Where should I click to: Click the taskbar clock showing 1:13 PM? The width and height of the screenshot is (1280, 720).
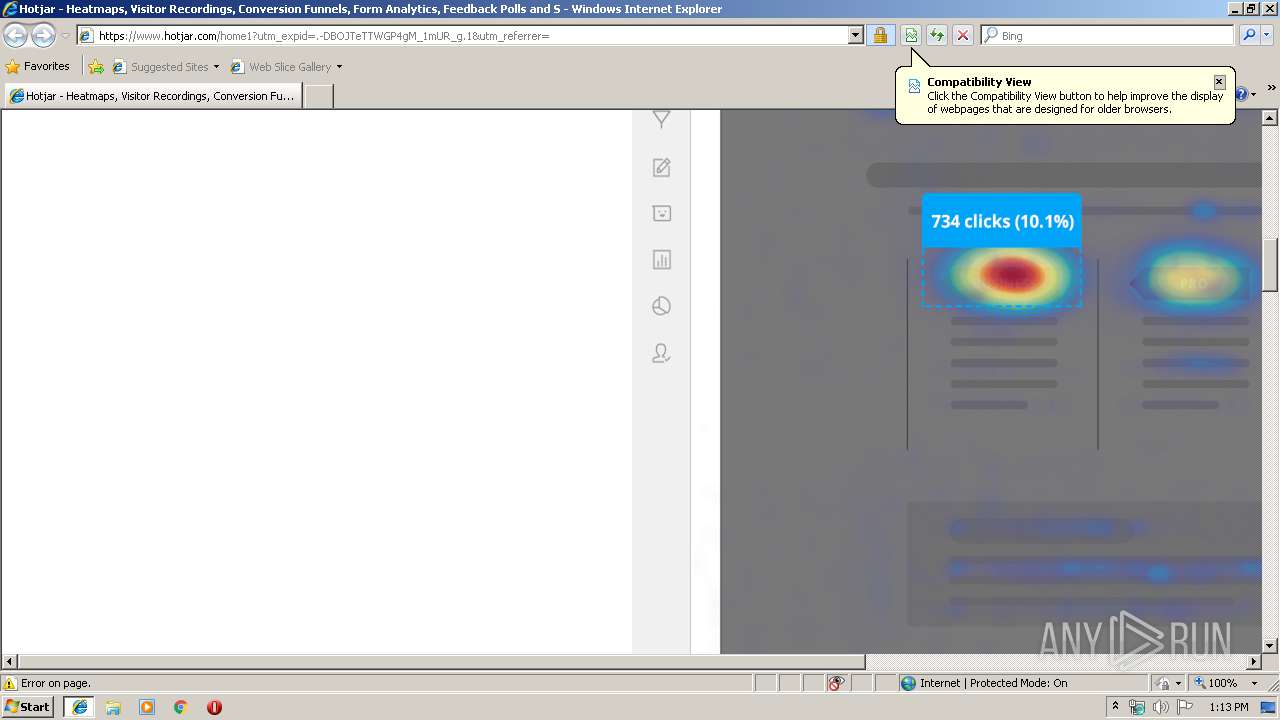click(x=1228, y=707)
